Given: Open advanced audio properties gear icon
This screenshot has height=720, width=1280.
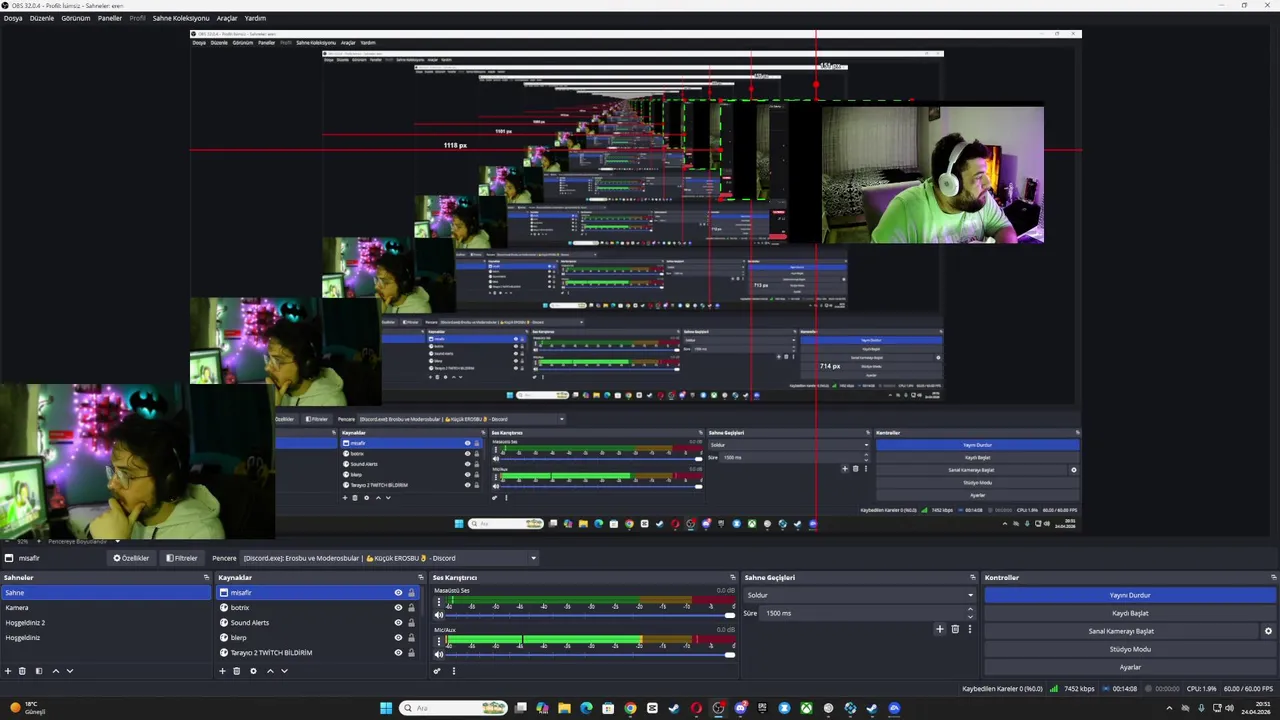Looking at the screenshot, I should coord(437,671).
